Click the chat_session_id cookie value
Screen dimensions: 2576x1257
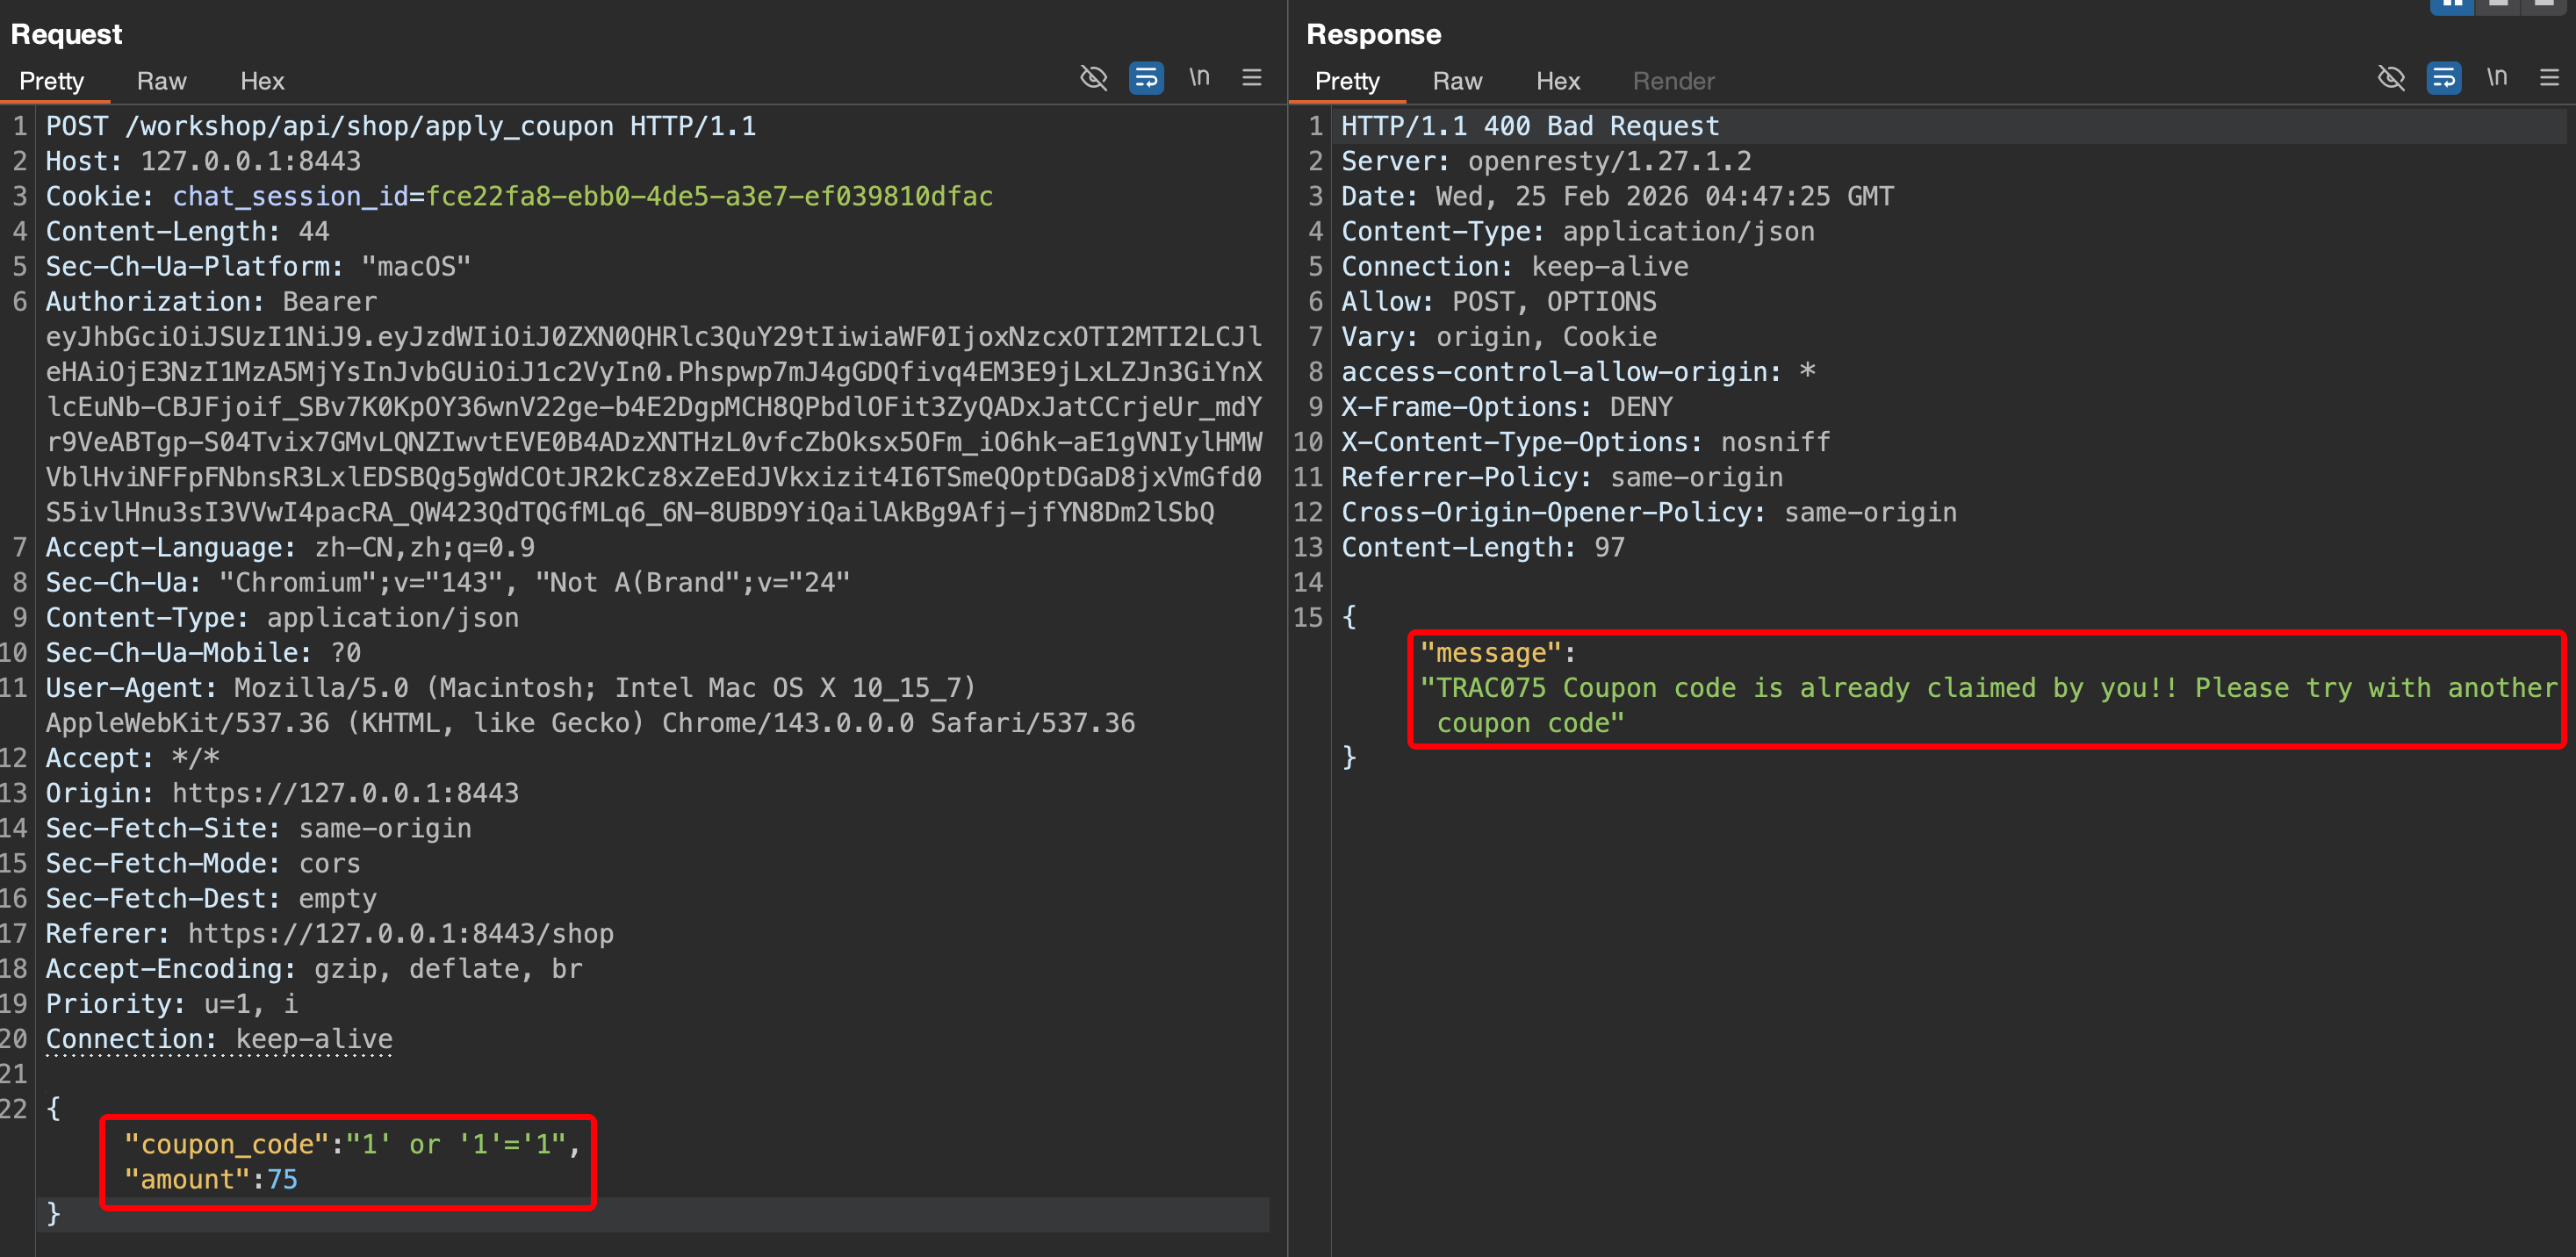click(709, 196)
